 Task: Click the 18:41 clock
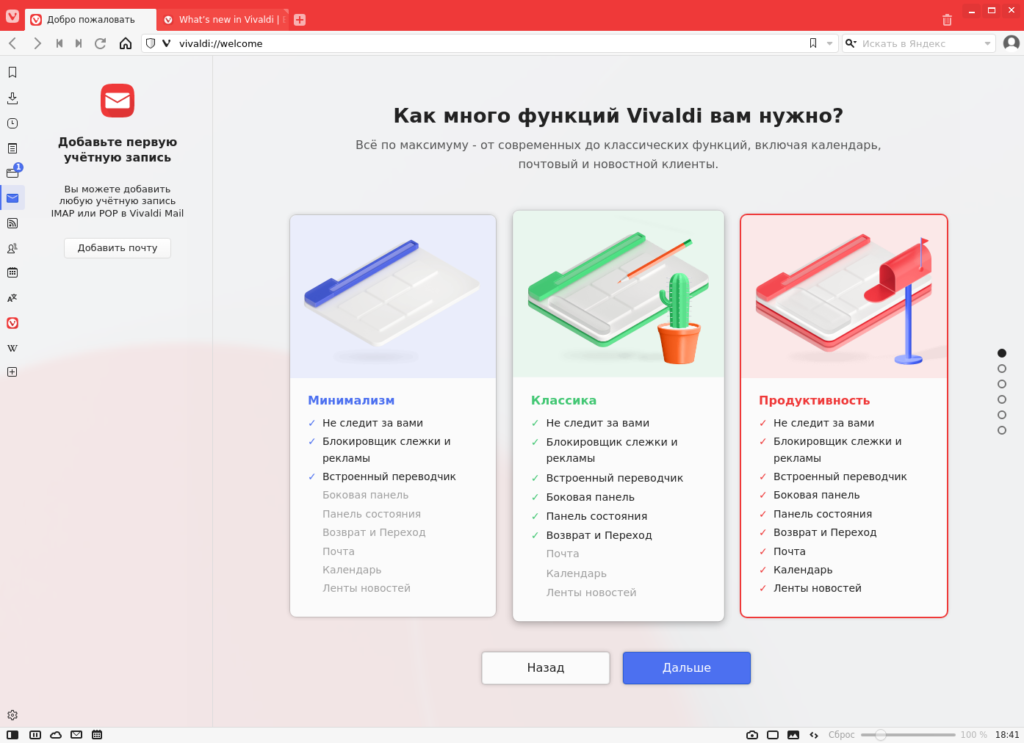point(1007,735)
